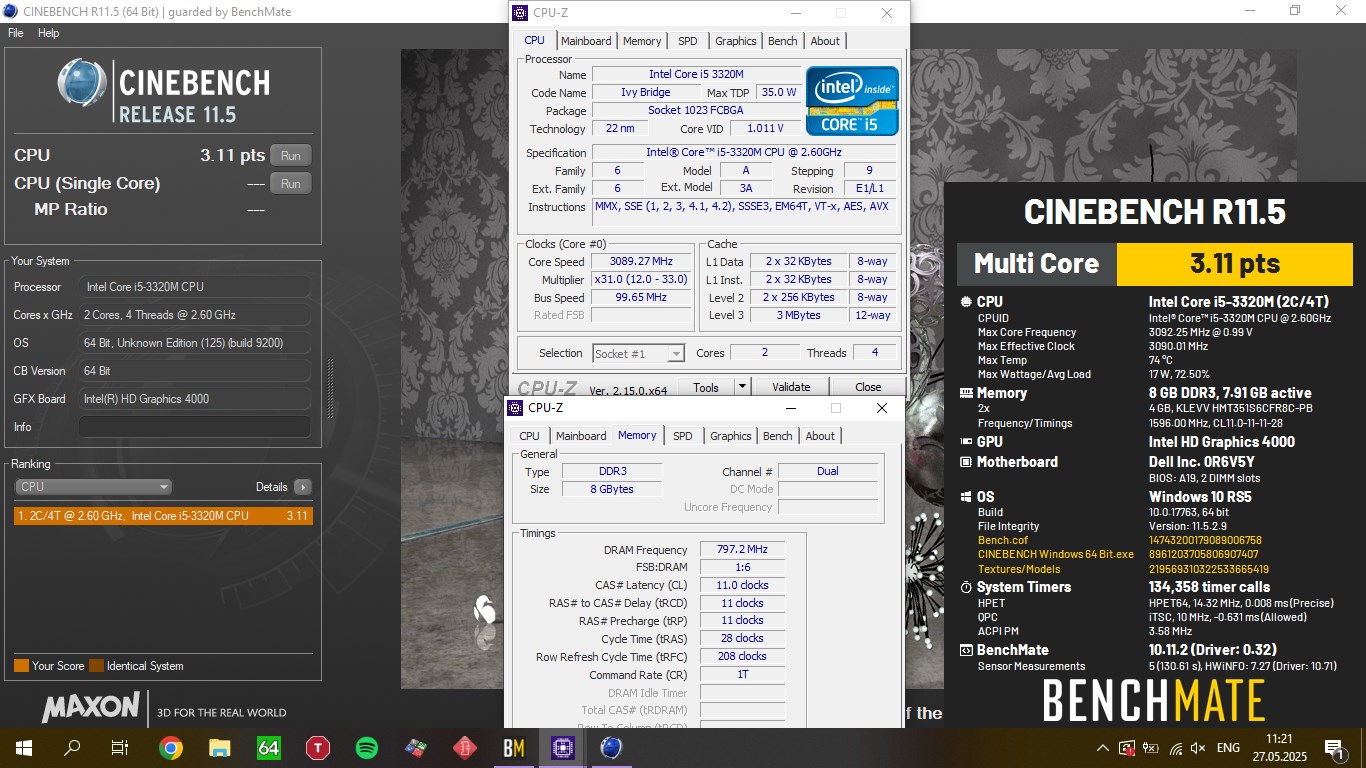Viewport: 1366px width, 768px height.
Task: Click the Tools button in CPU-Z
Action: pyautogui.click(x=706, y=387)
